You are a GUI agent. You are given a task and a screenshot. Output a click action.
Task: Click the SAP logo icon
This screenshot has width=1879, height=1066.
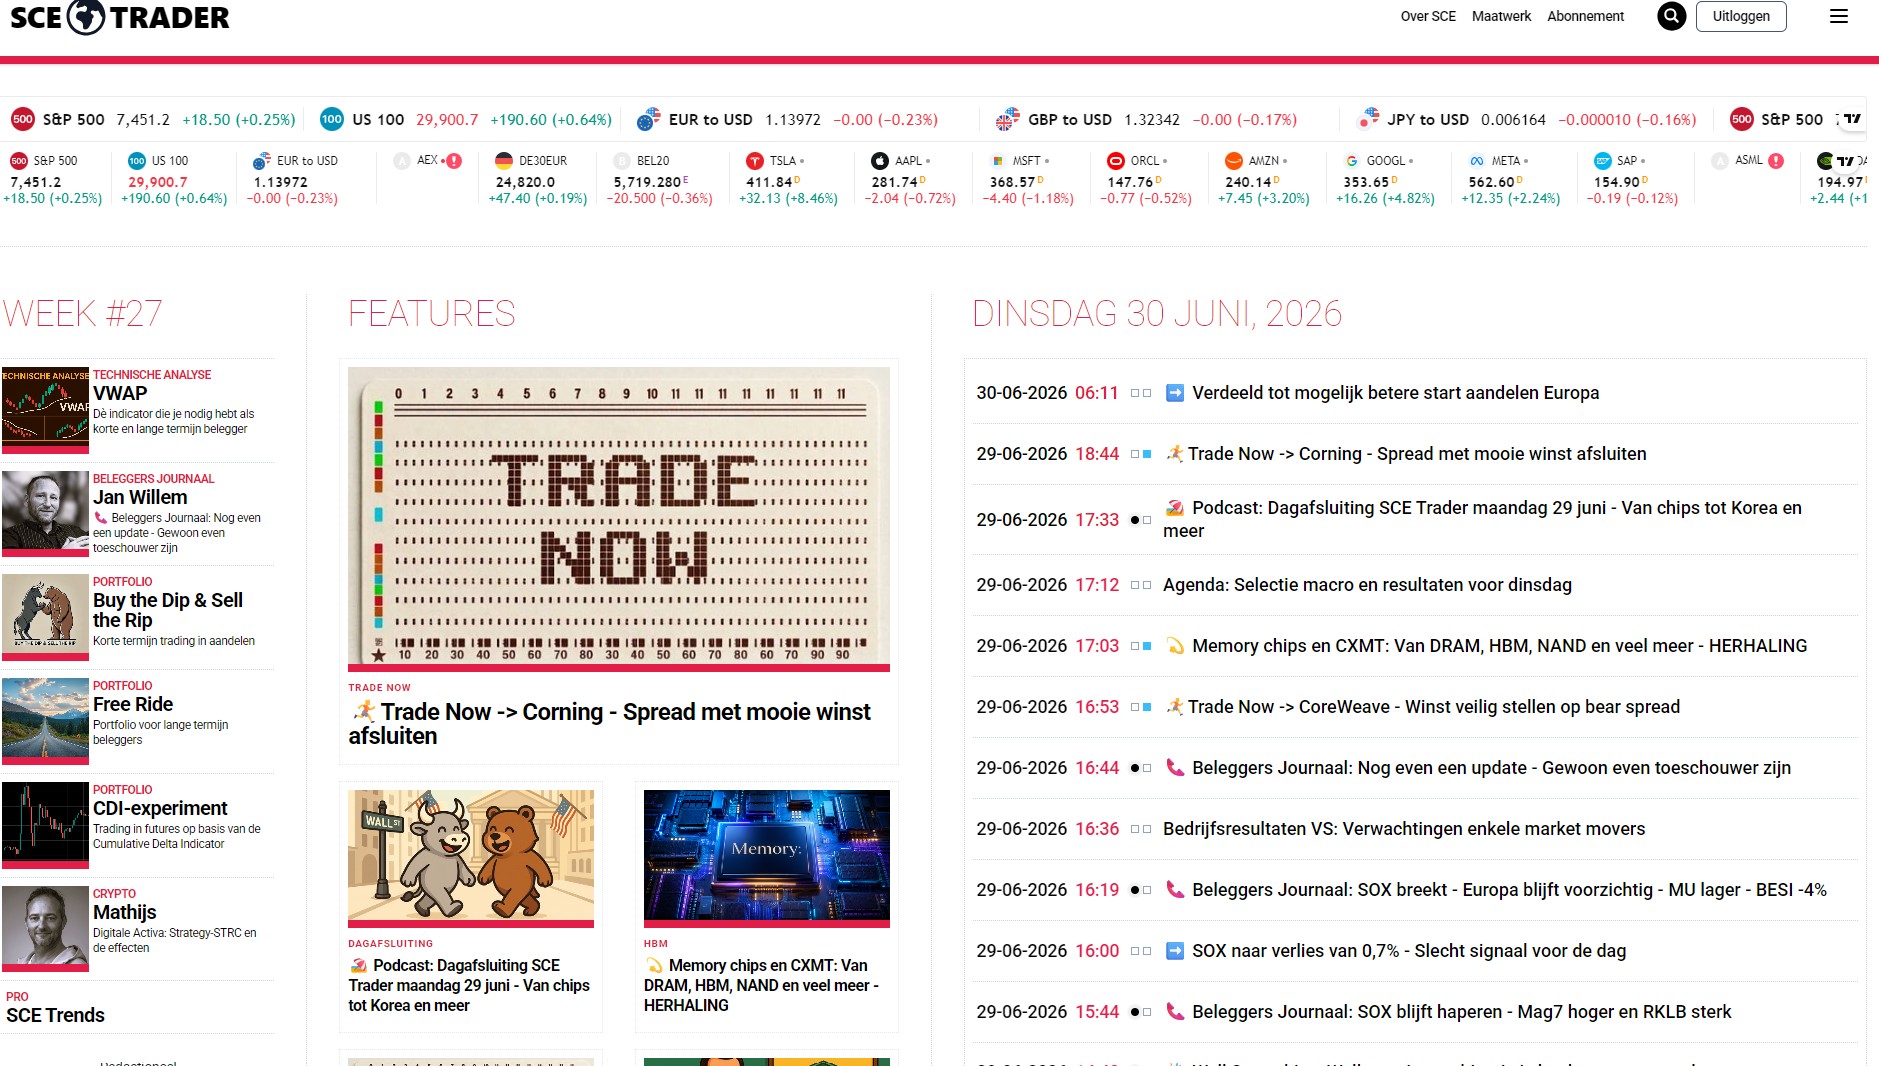[x=1602, y=161]
